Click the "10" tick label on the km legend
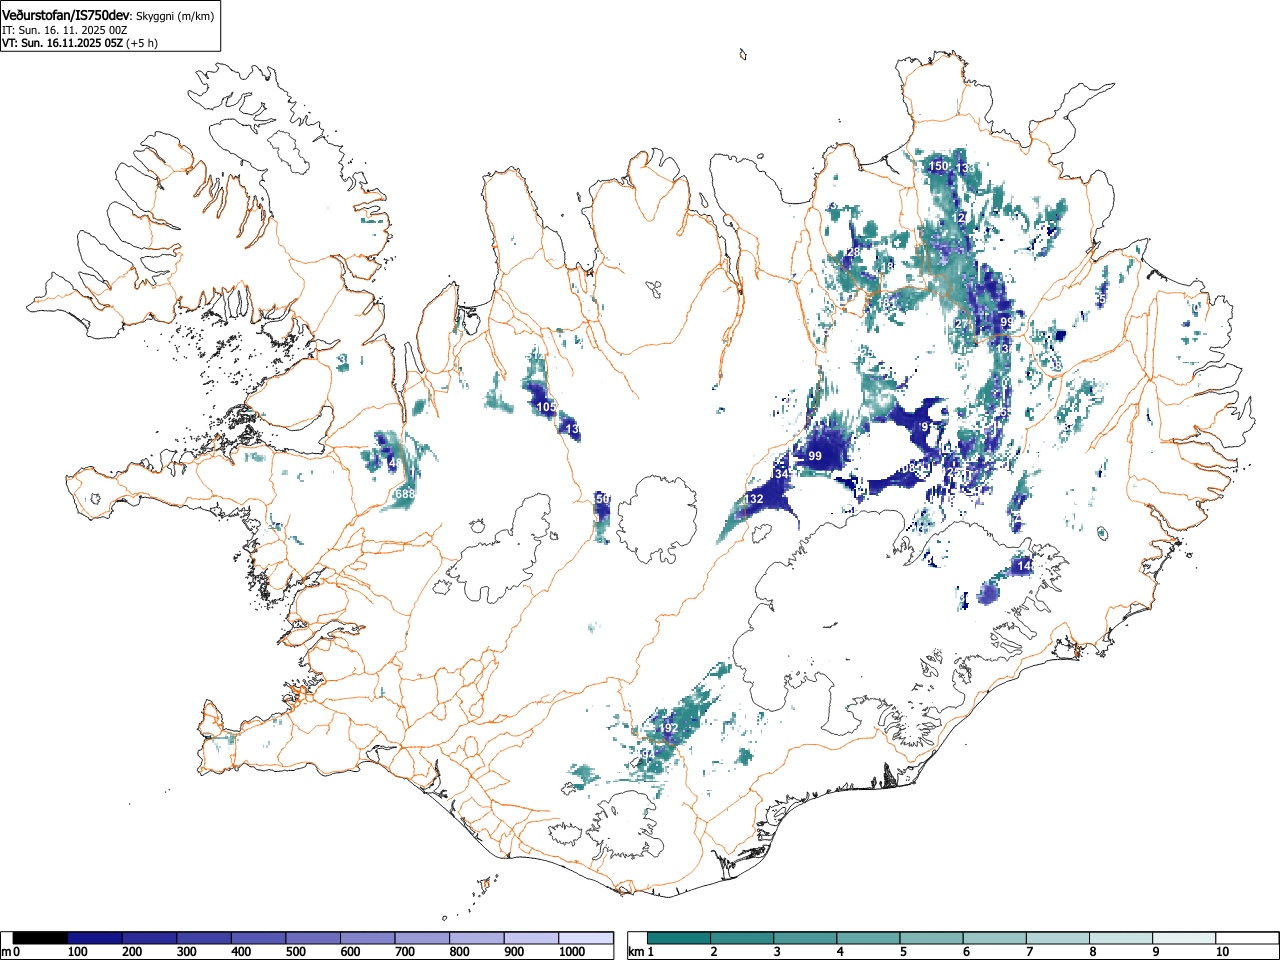This screenshot has height=960, width=1280. pos(1221,952)
